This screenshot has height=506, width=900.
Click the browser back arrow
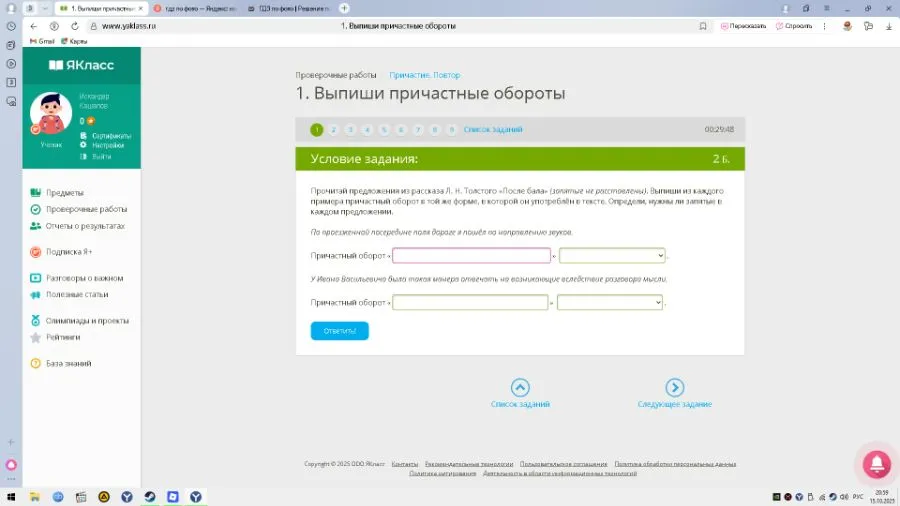click(x=33, y=26)
